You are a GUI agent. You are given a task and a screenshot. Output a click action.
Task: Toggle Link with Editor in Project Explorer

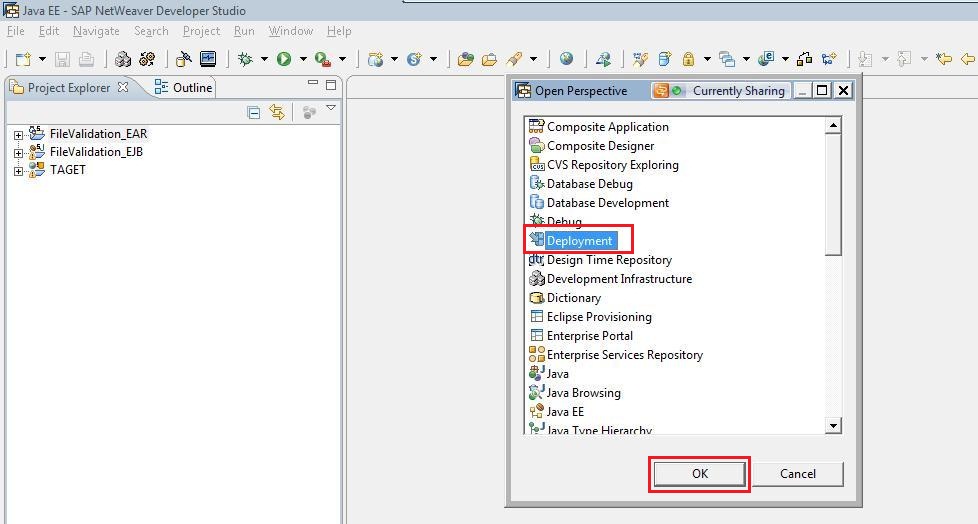point(277,112)
